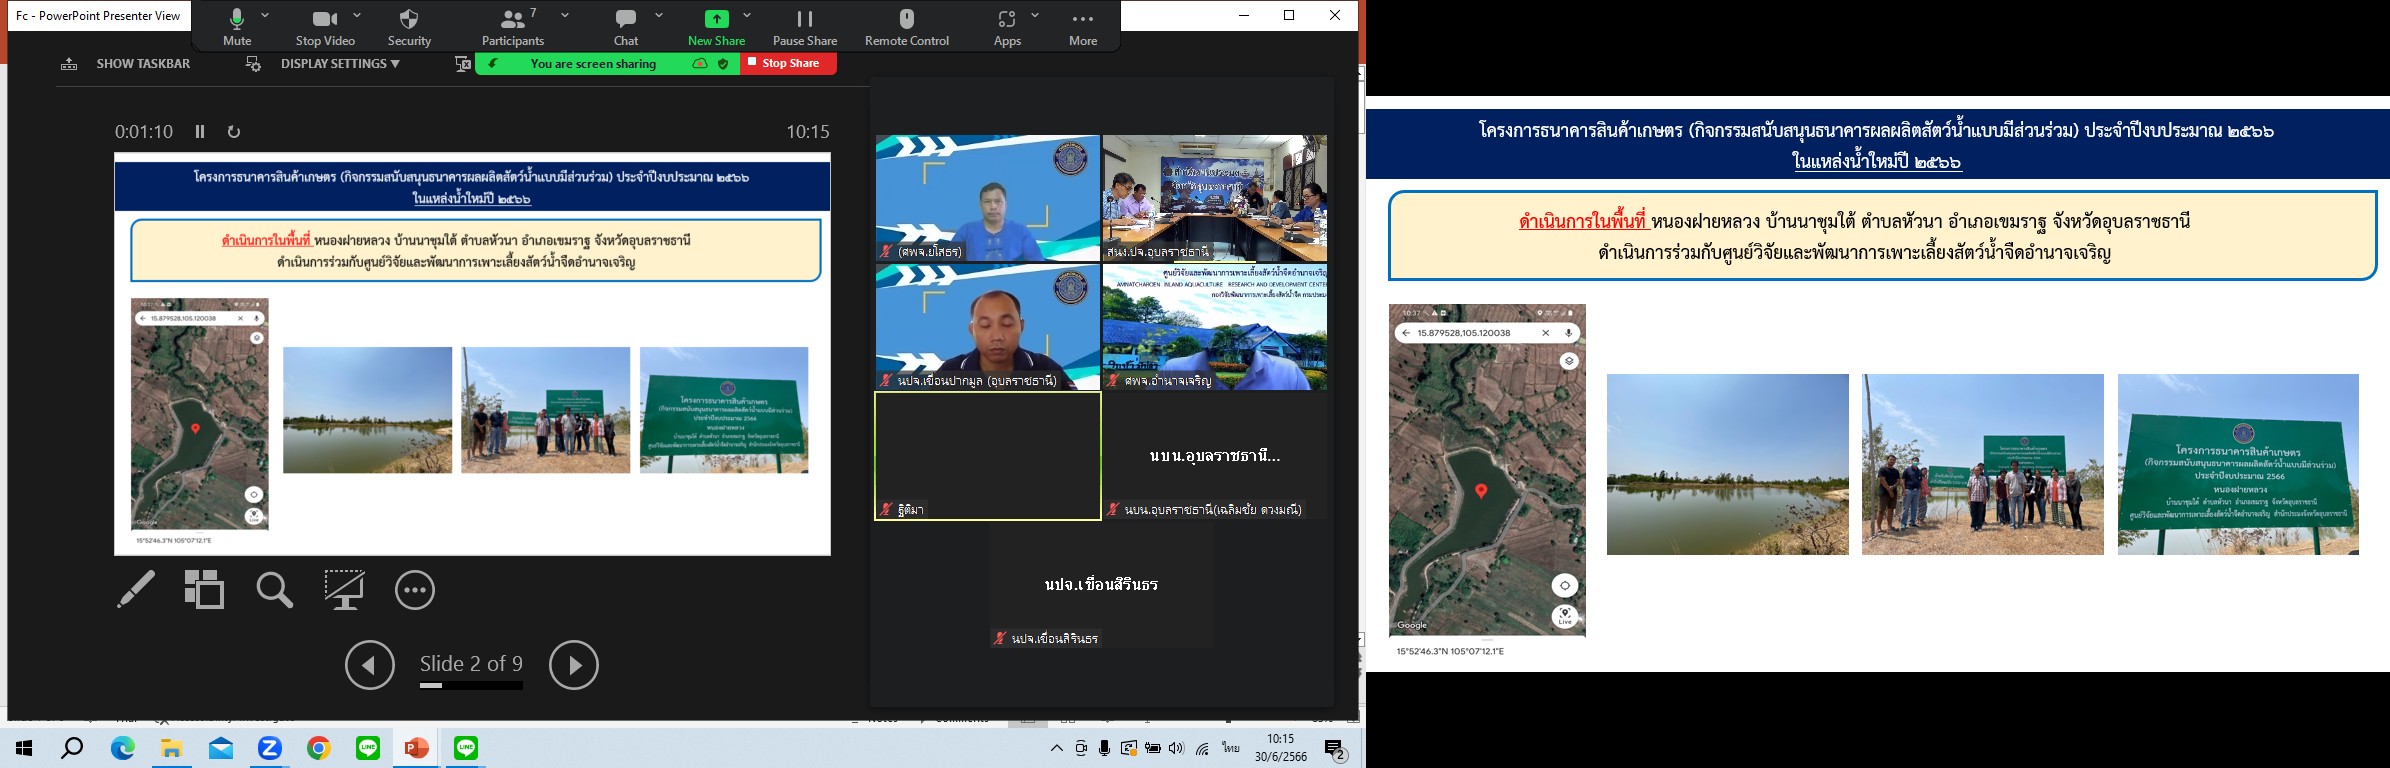Select the pen and laser pointer tool

pyautogui.click(x=136, y=589)
